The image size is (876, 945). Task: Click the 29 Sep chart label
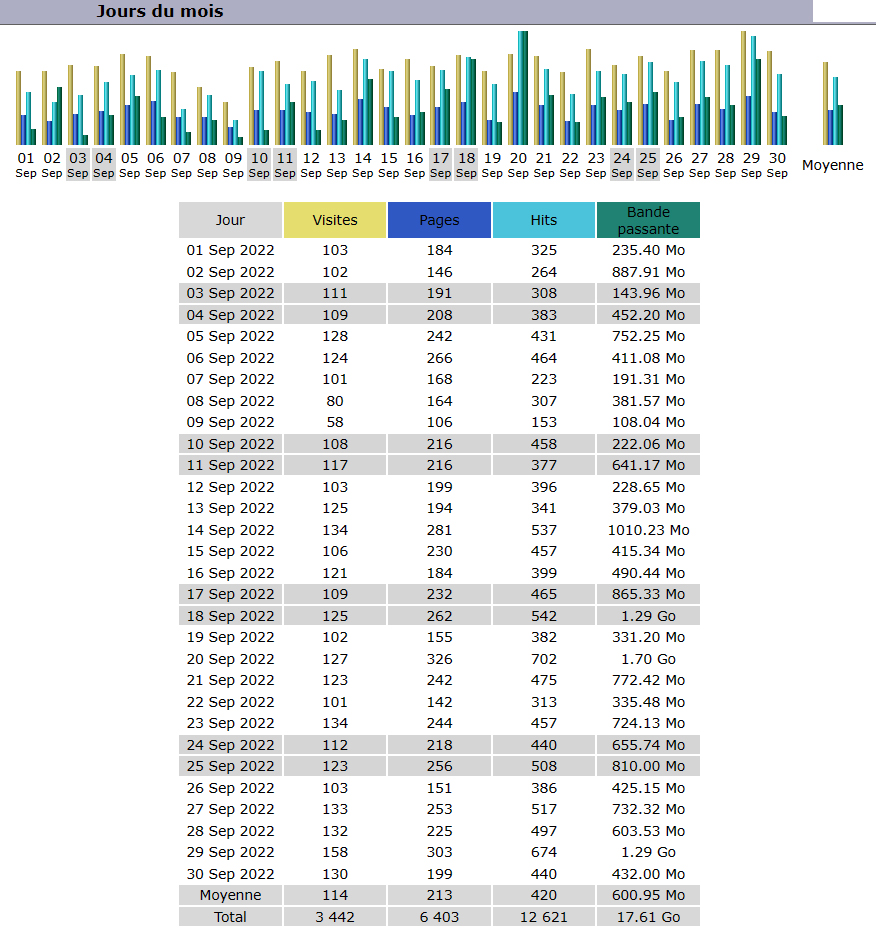(x=751, y=165)
